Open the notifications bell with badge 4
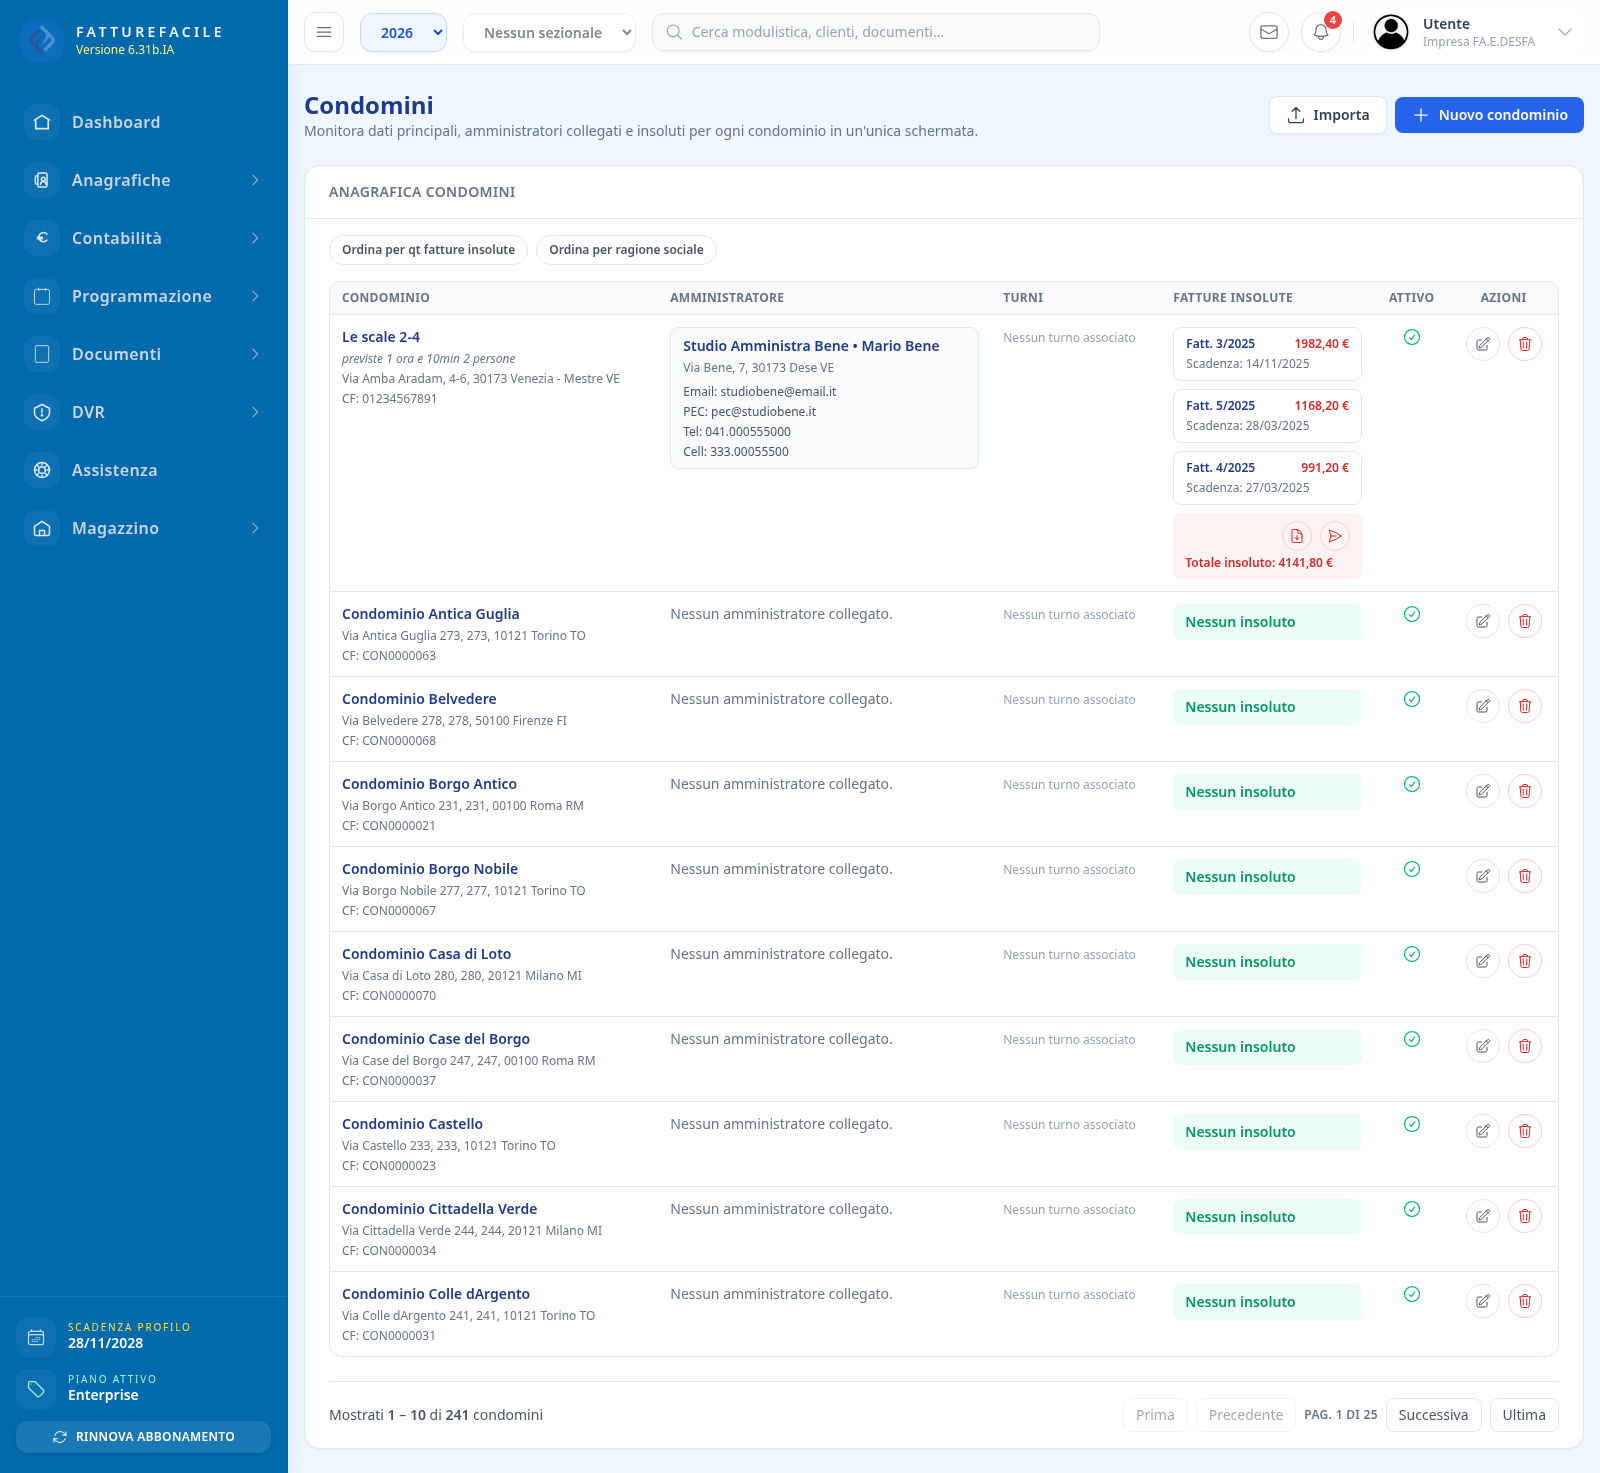Image resolution: width=1600 pixels, height=1473 pixels. coord(1321,32)
